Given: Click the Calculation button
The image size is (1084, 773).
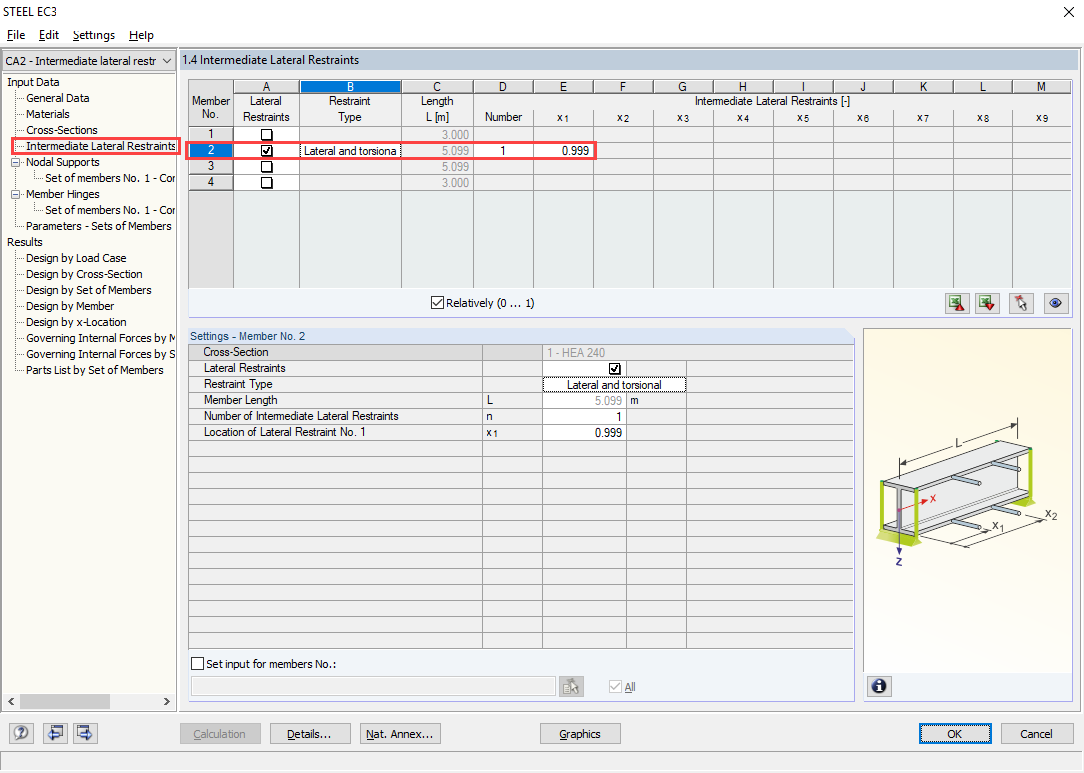Looking at the screenshot, I should click(x=220, y=734).
